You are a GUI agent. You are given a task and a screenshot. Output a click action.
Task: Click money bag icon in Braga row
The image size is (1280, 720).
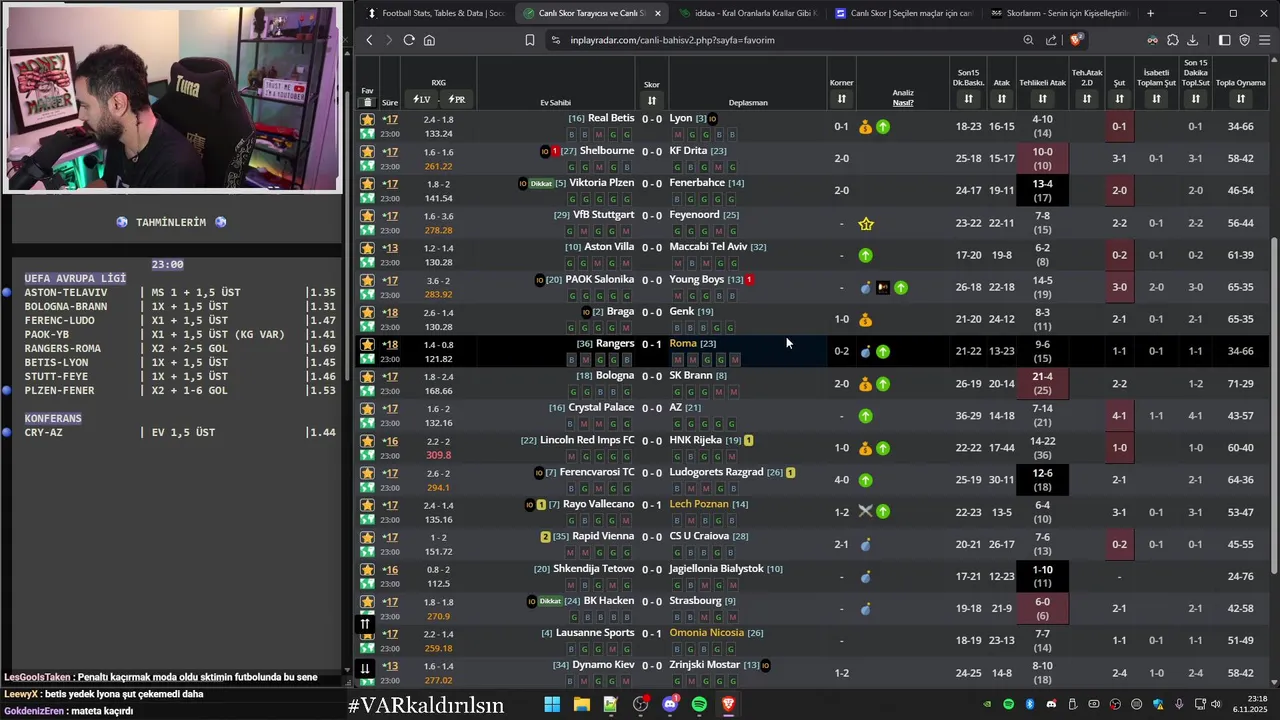tap(866, 320)
